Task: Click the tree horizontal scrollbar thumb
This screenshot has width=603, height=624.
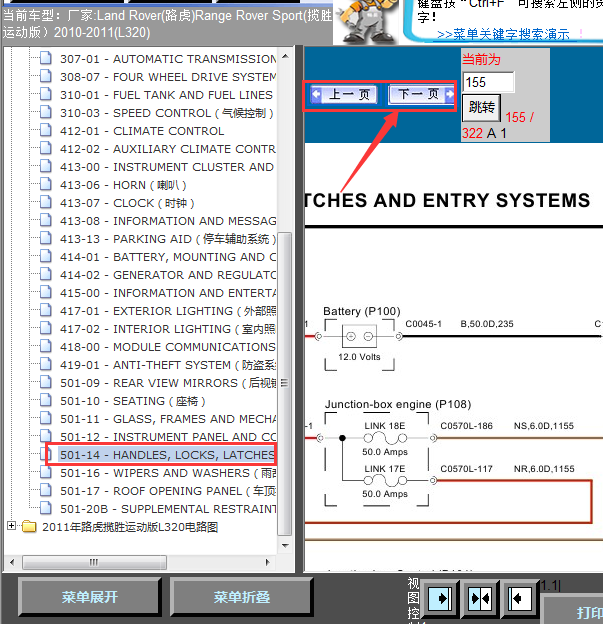Action: click(x=94, y=562)
